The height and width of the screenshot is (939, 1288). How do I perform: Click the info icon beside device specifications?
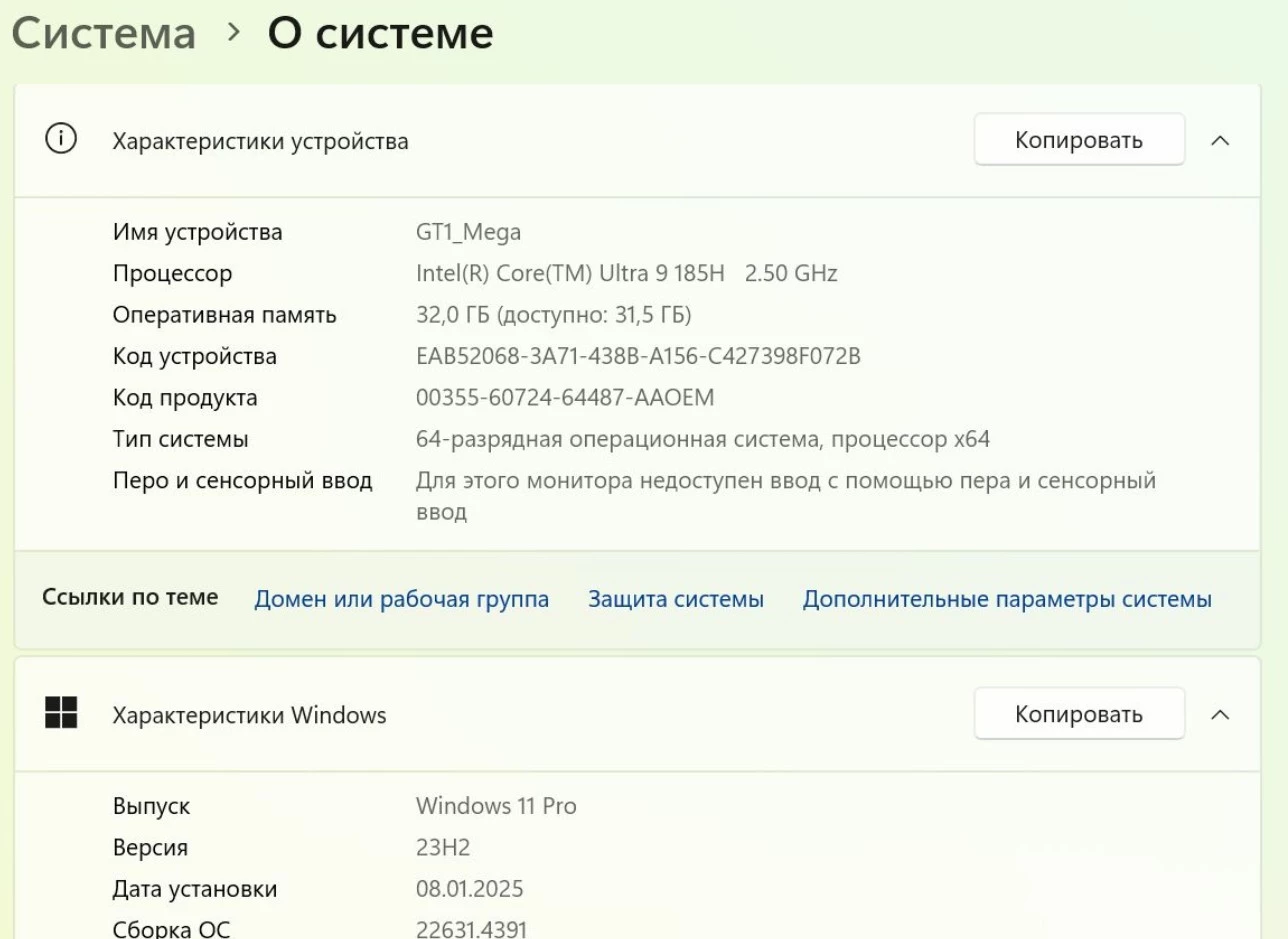(x=61, y=140)
